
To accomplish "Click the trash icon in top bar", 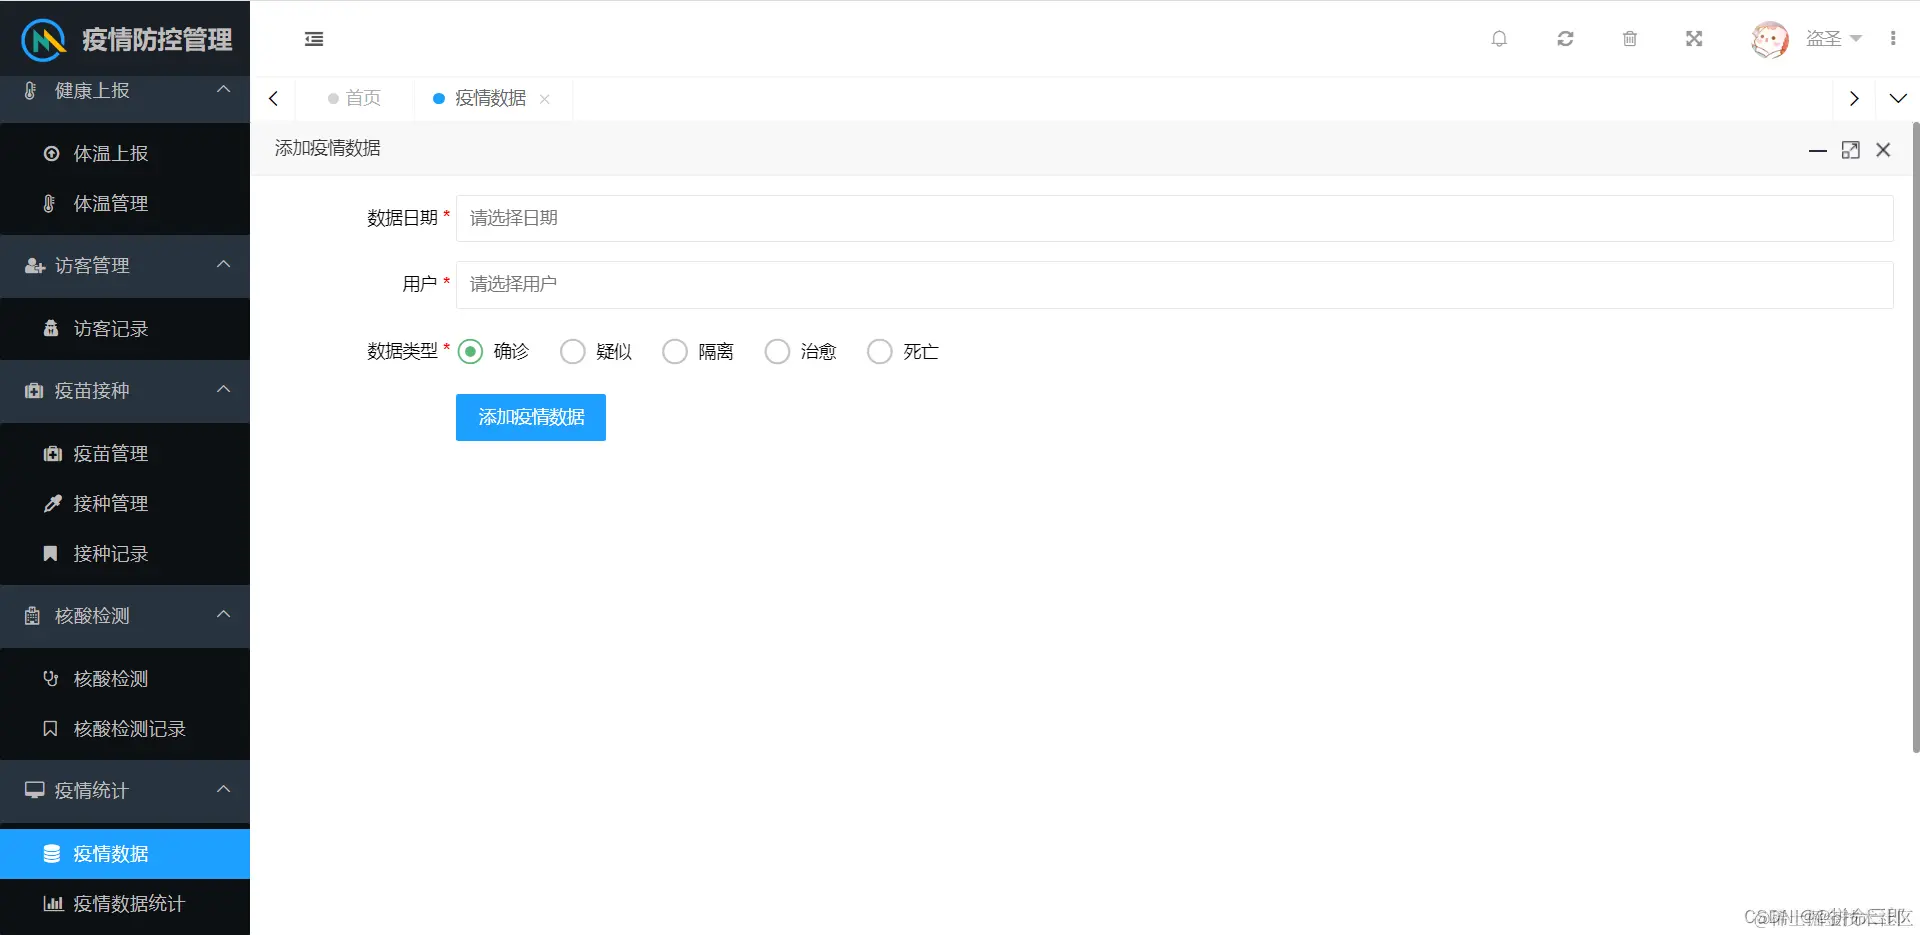I will [x=1630, y=39].
